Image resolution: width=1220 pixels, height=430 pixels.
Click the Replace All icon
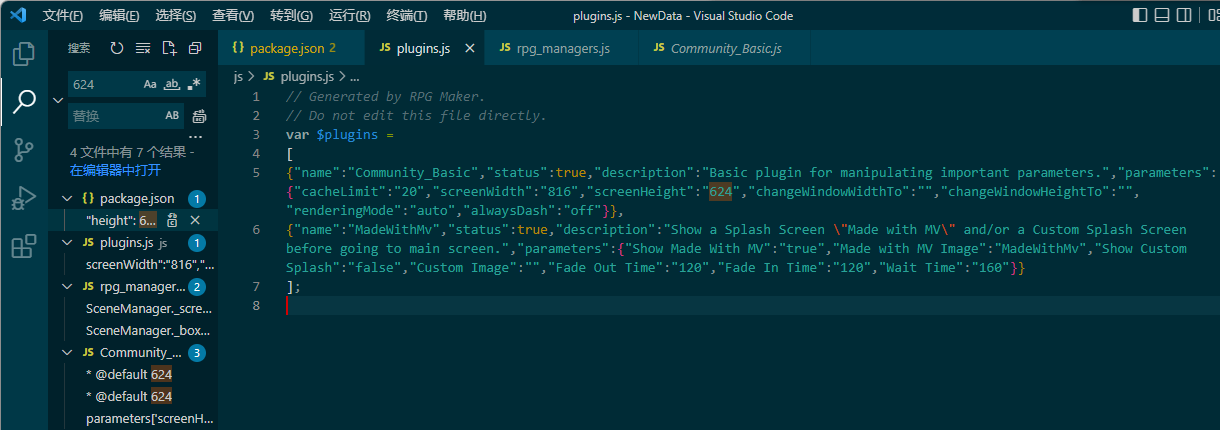coord(199,116)
